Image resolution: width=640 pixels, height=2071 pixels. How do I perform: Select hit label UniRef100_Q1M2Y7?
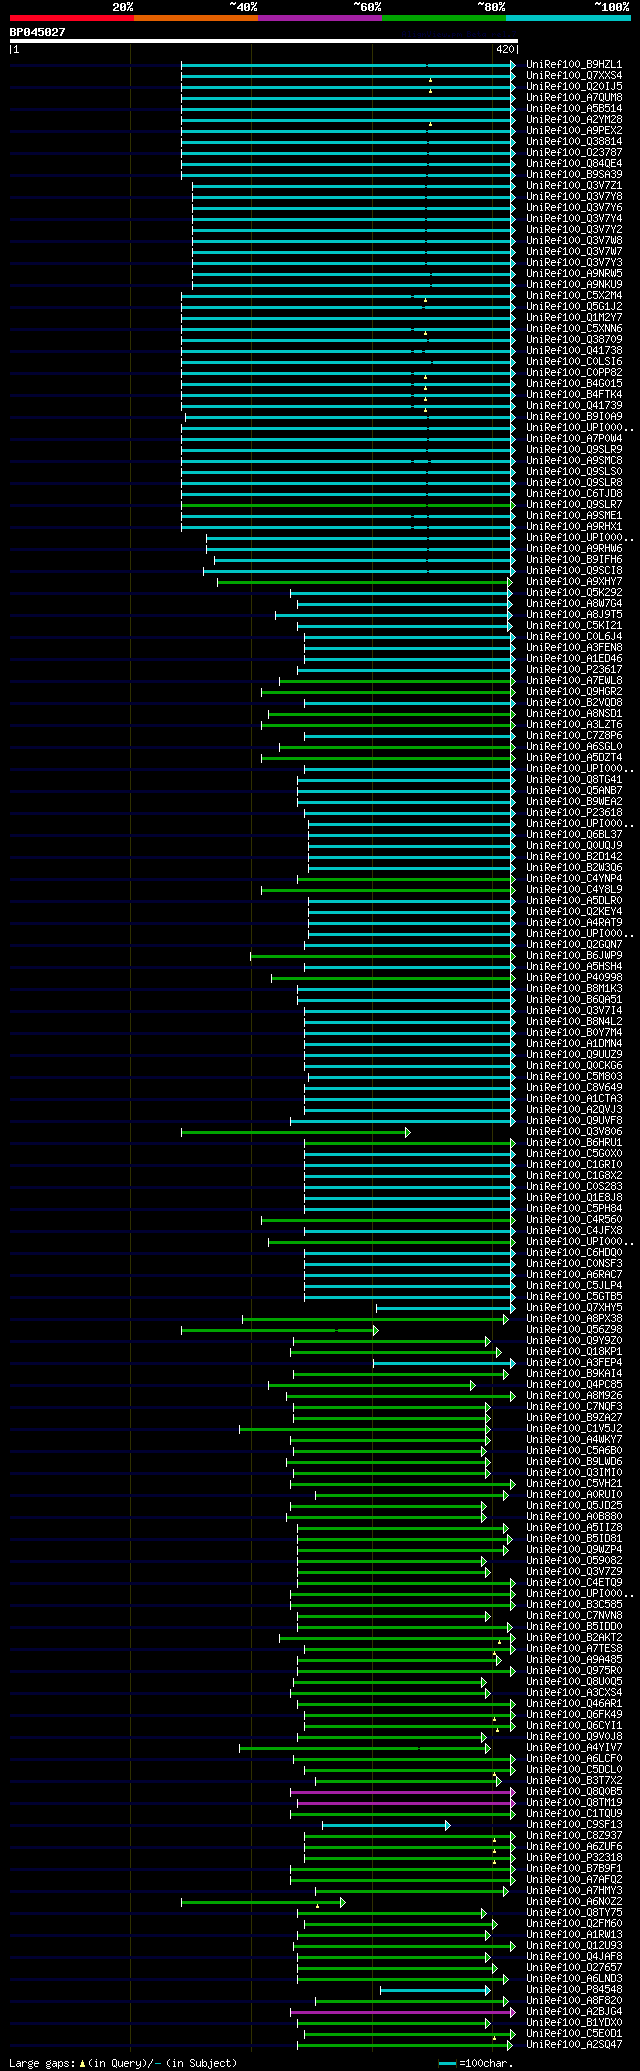(574, 317)
